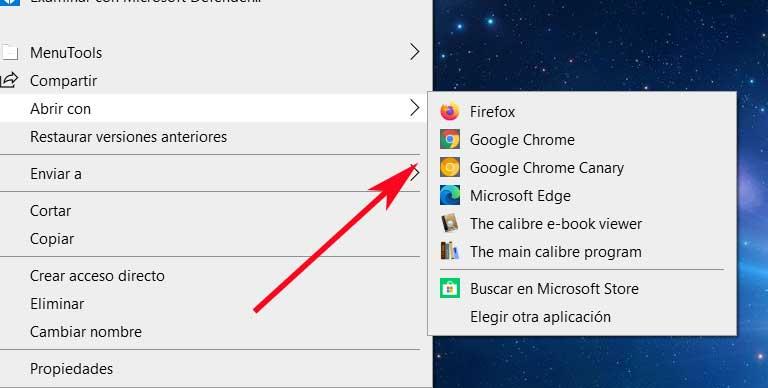Expand the MenuTools submenu arrow
Image resolution: width=768 pixels, height=388 pixels.
click(x=414, y=51)
